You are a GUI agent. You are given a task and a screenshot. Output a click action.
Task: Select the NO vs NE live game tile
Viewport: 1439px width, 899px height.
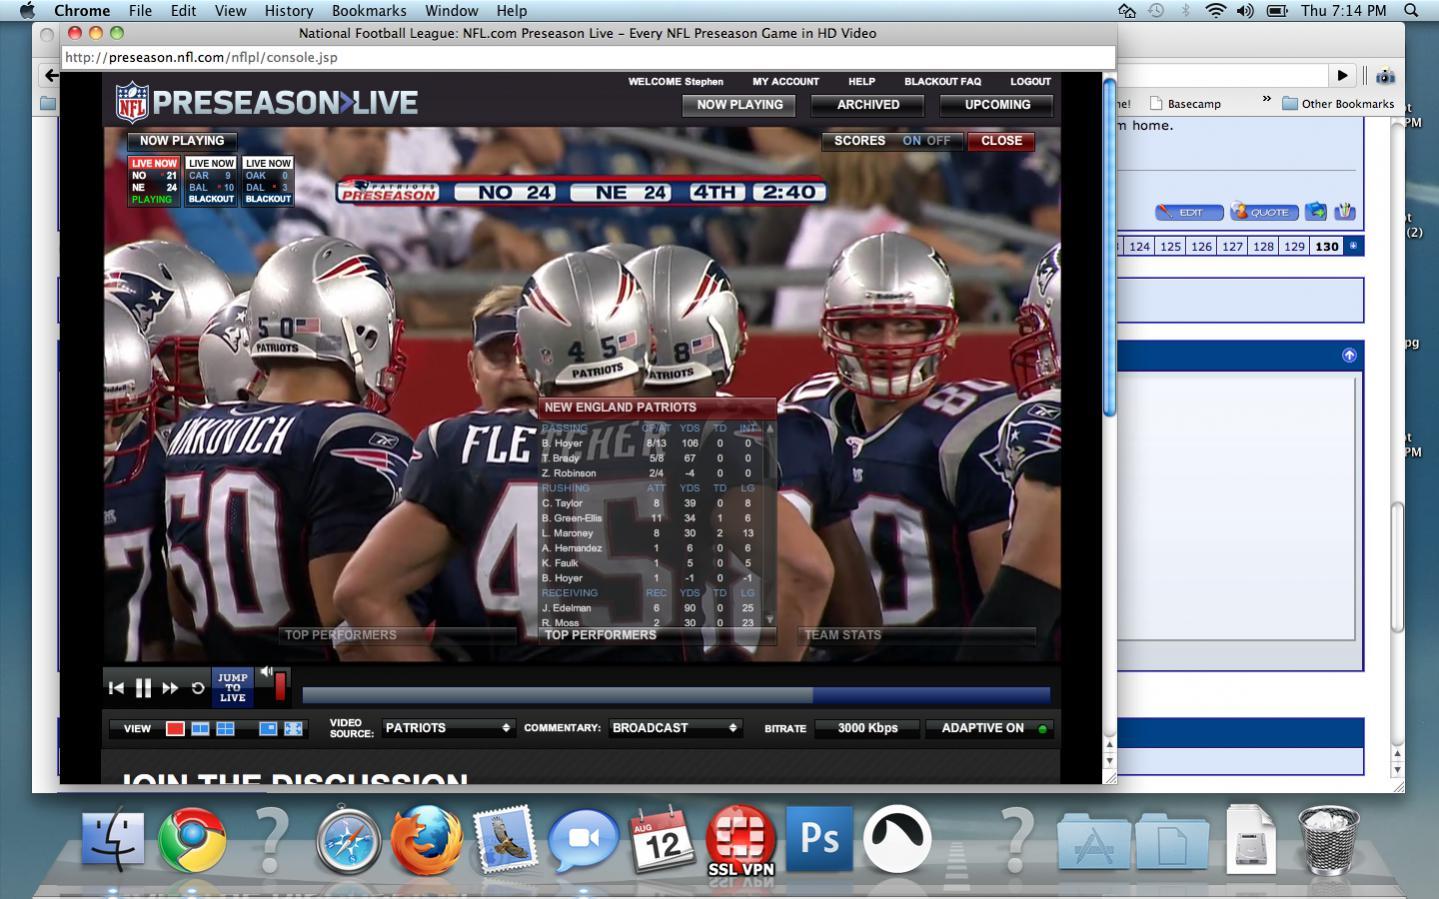154,181
